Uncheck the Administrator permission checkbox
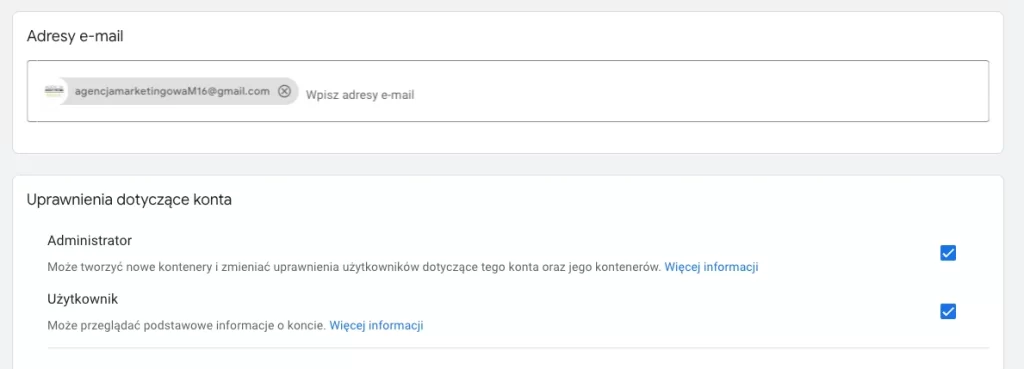1024x369 pixels. click(x=948, y=253)
